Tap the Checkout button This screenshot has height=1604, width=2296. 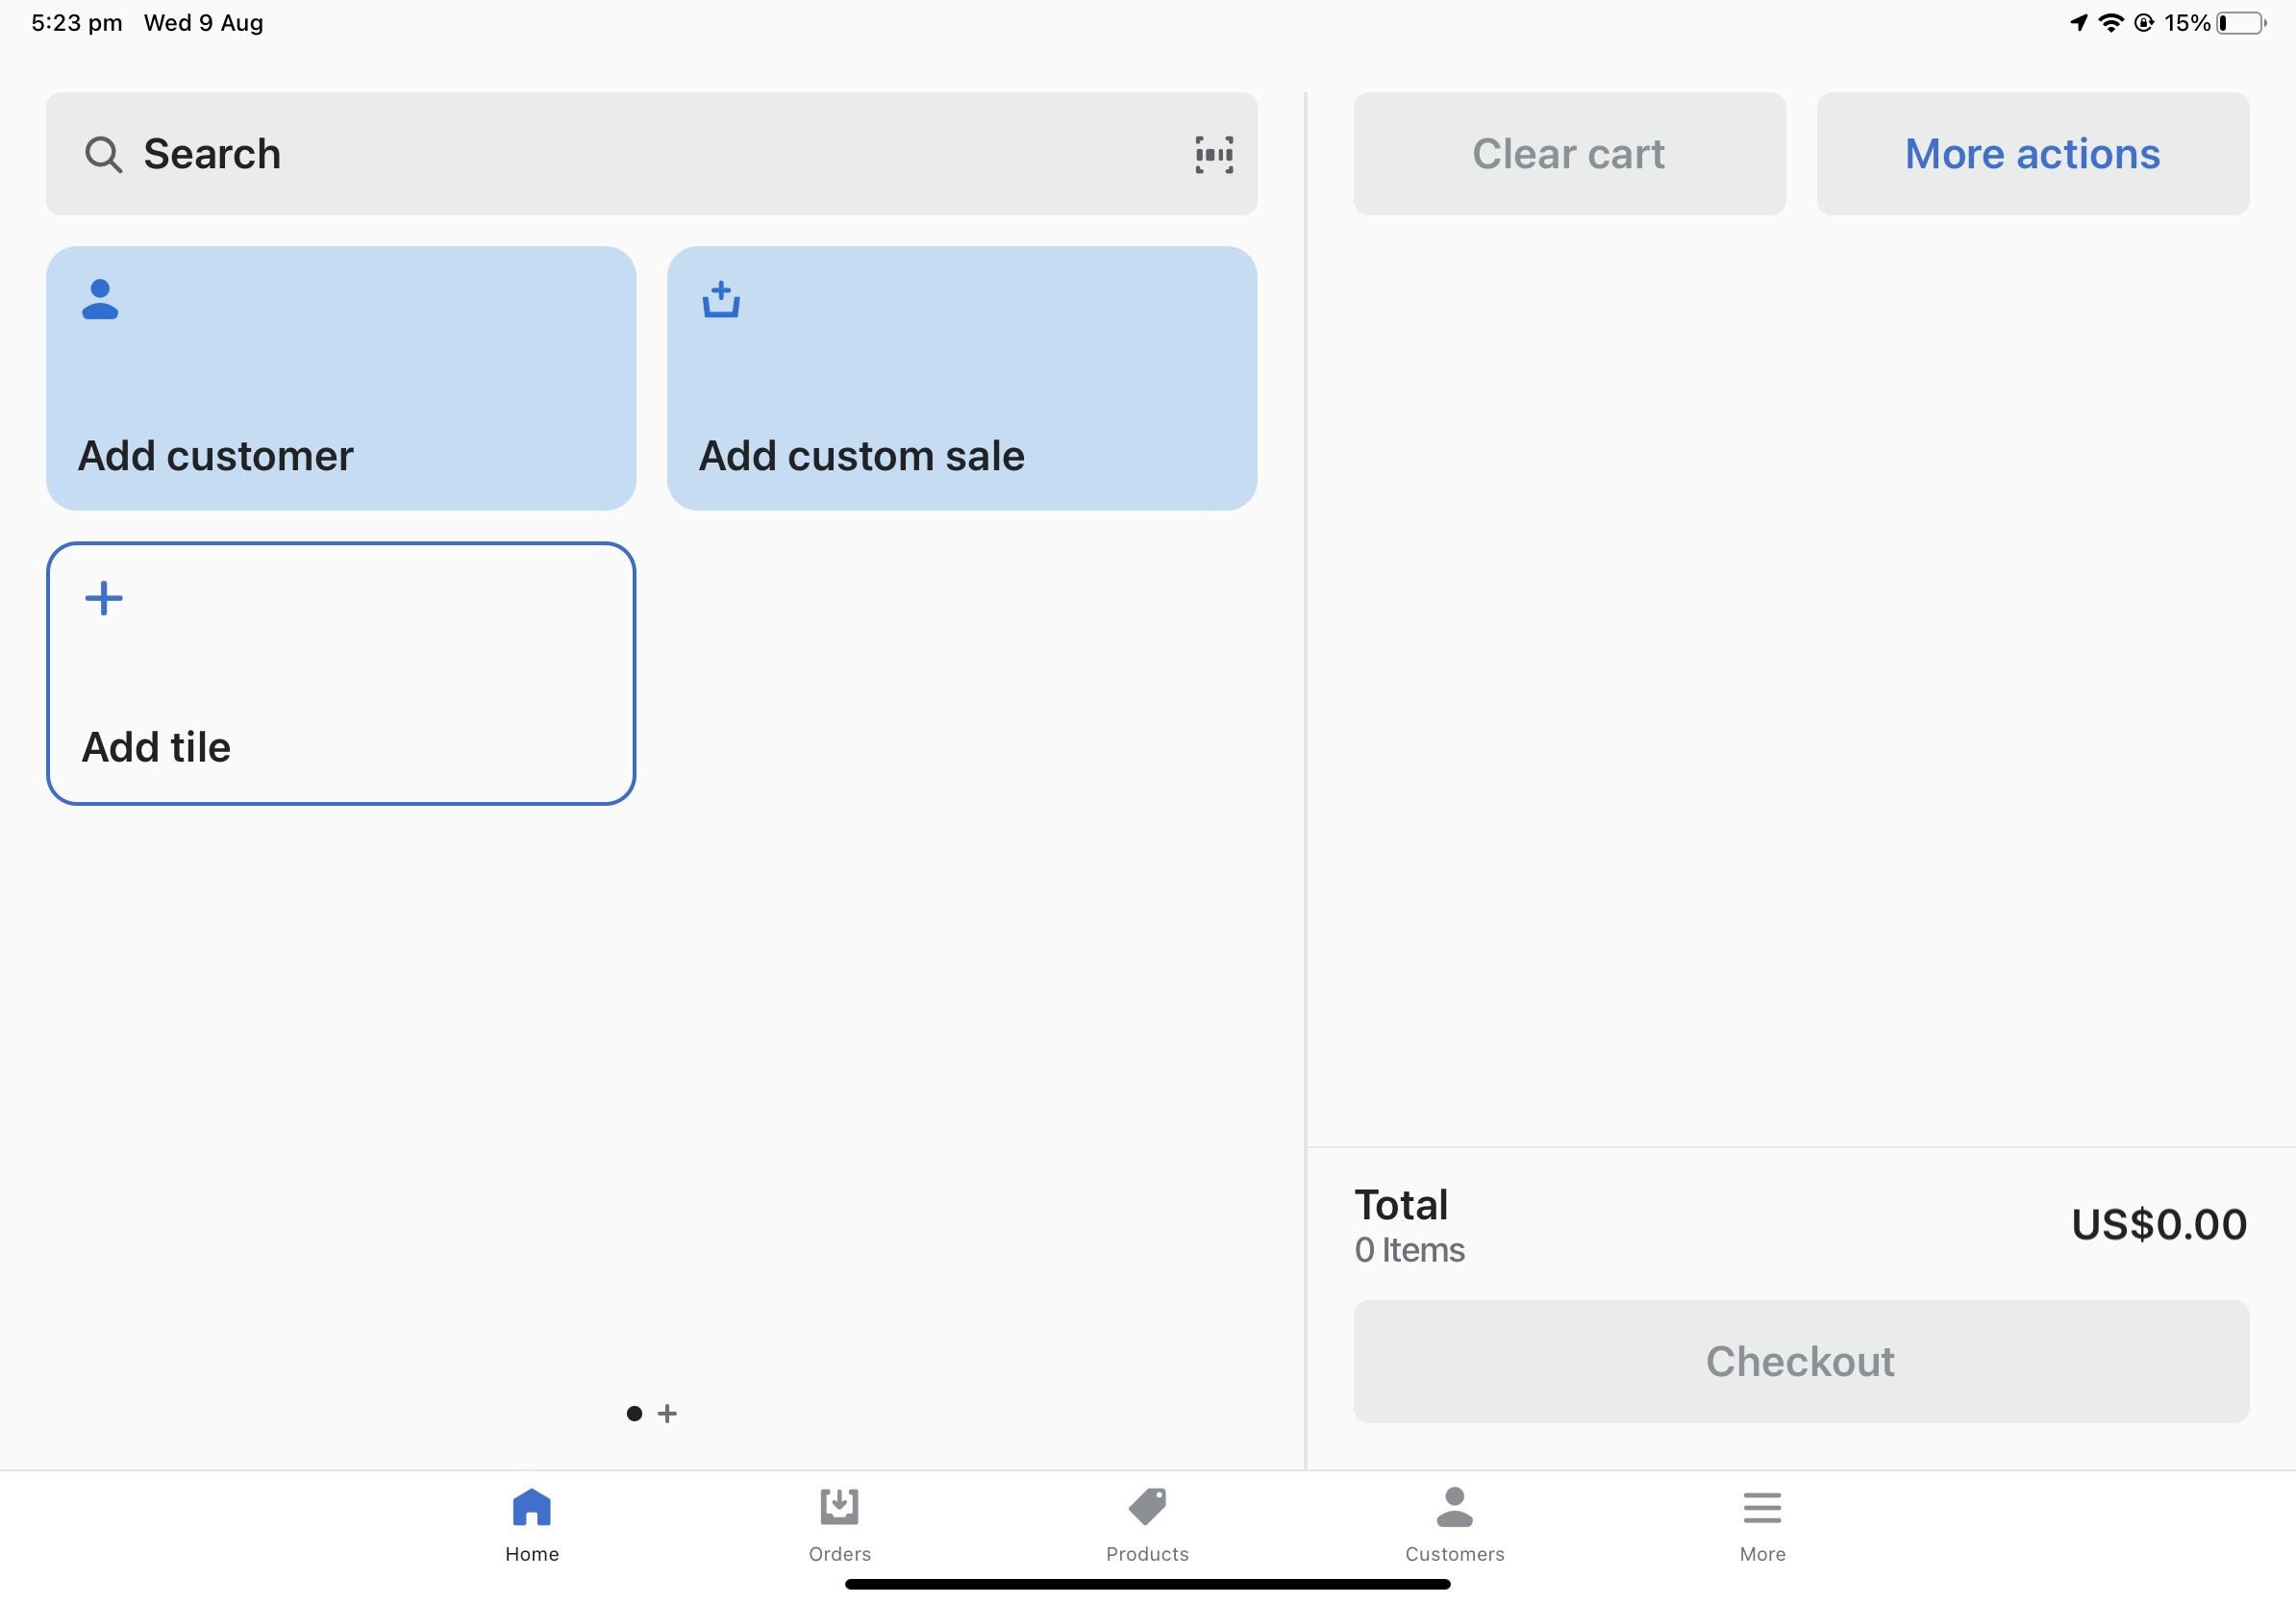(1801, 1361)
